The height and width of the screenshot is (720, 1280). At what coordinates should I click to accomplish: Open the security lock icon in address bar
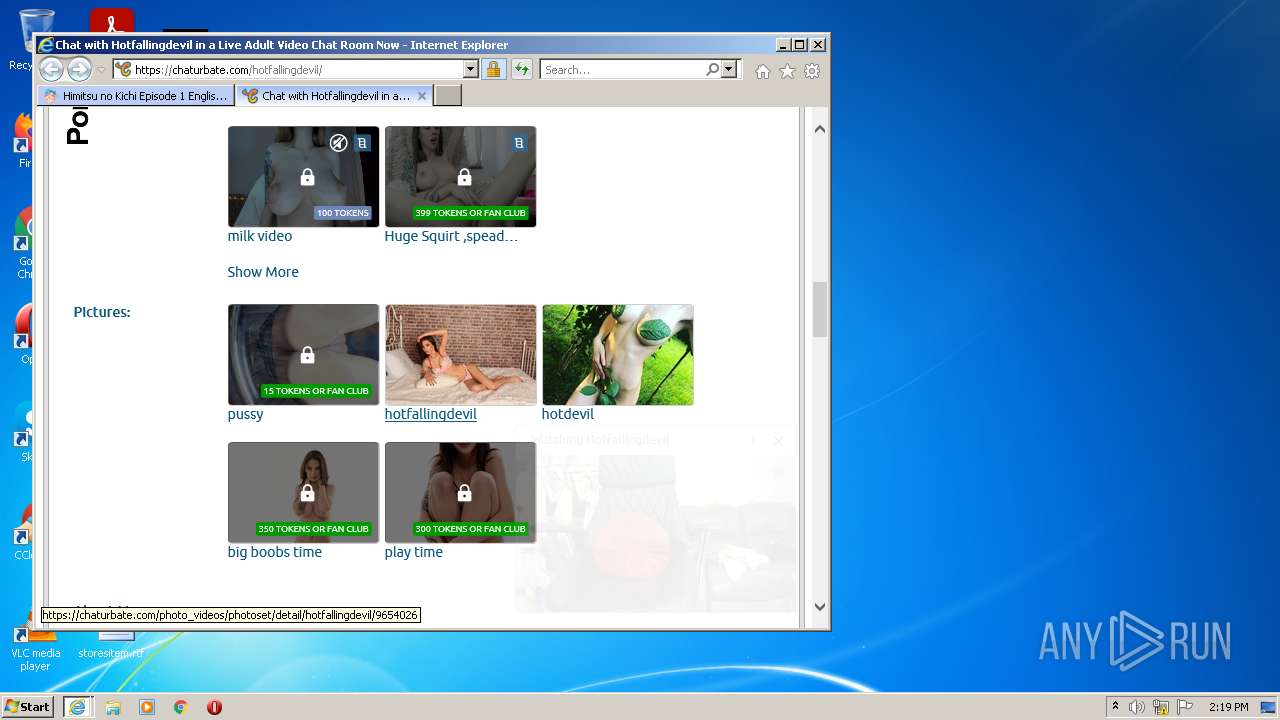coord(493,69)
